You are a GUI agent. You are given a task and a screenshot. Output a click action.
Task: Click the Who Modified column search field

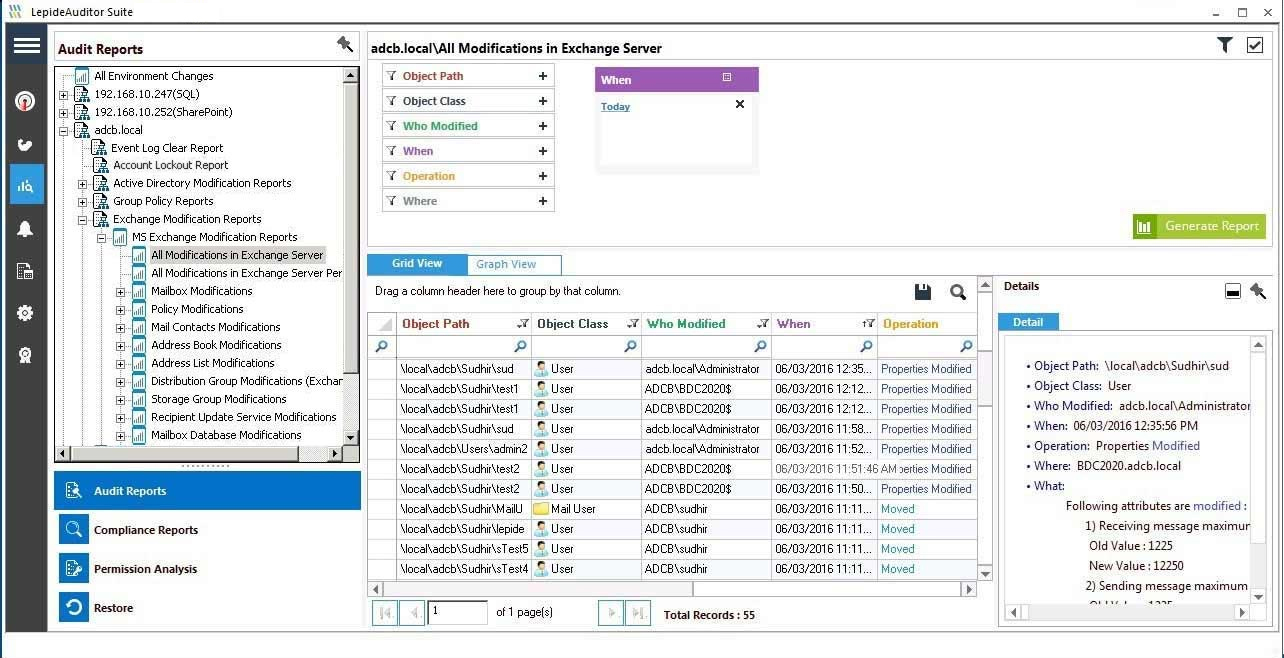(706, 346)
